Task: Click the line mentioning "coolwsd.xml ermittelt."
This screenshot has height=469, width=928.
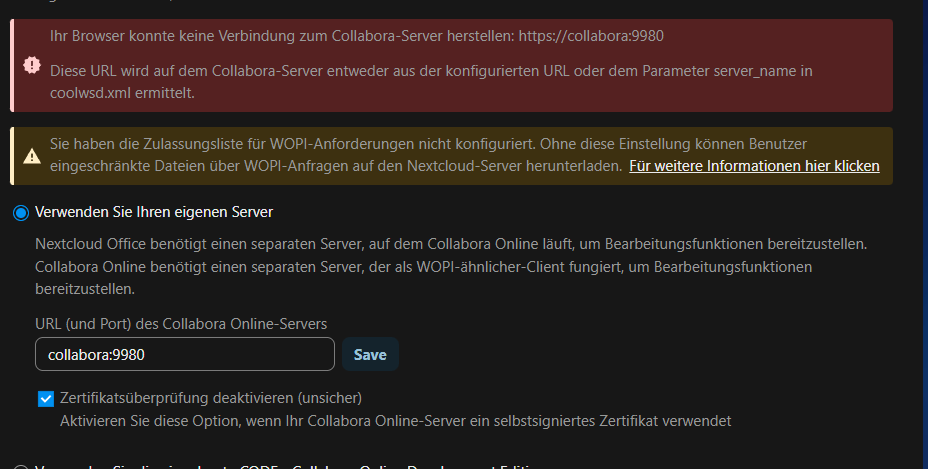Action: pos(123,93)
